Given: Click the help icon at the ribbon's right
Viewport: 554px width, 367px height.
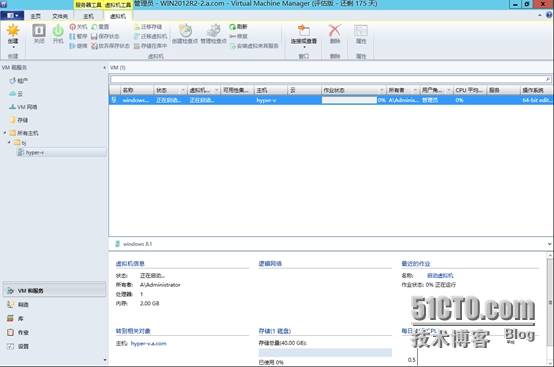Looking at the screenshot, I should click(549, 15).
